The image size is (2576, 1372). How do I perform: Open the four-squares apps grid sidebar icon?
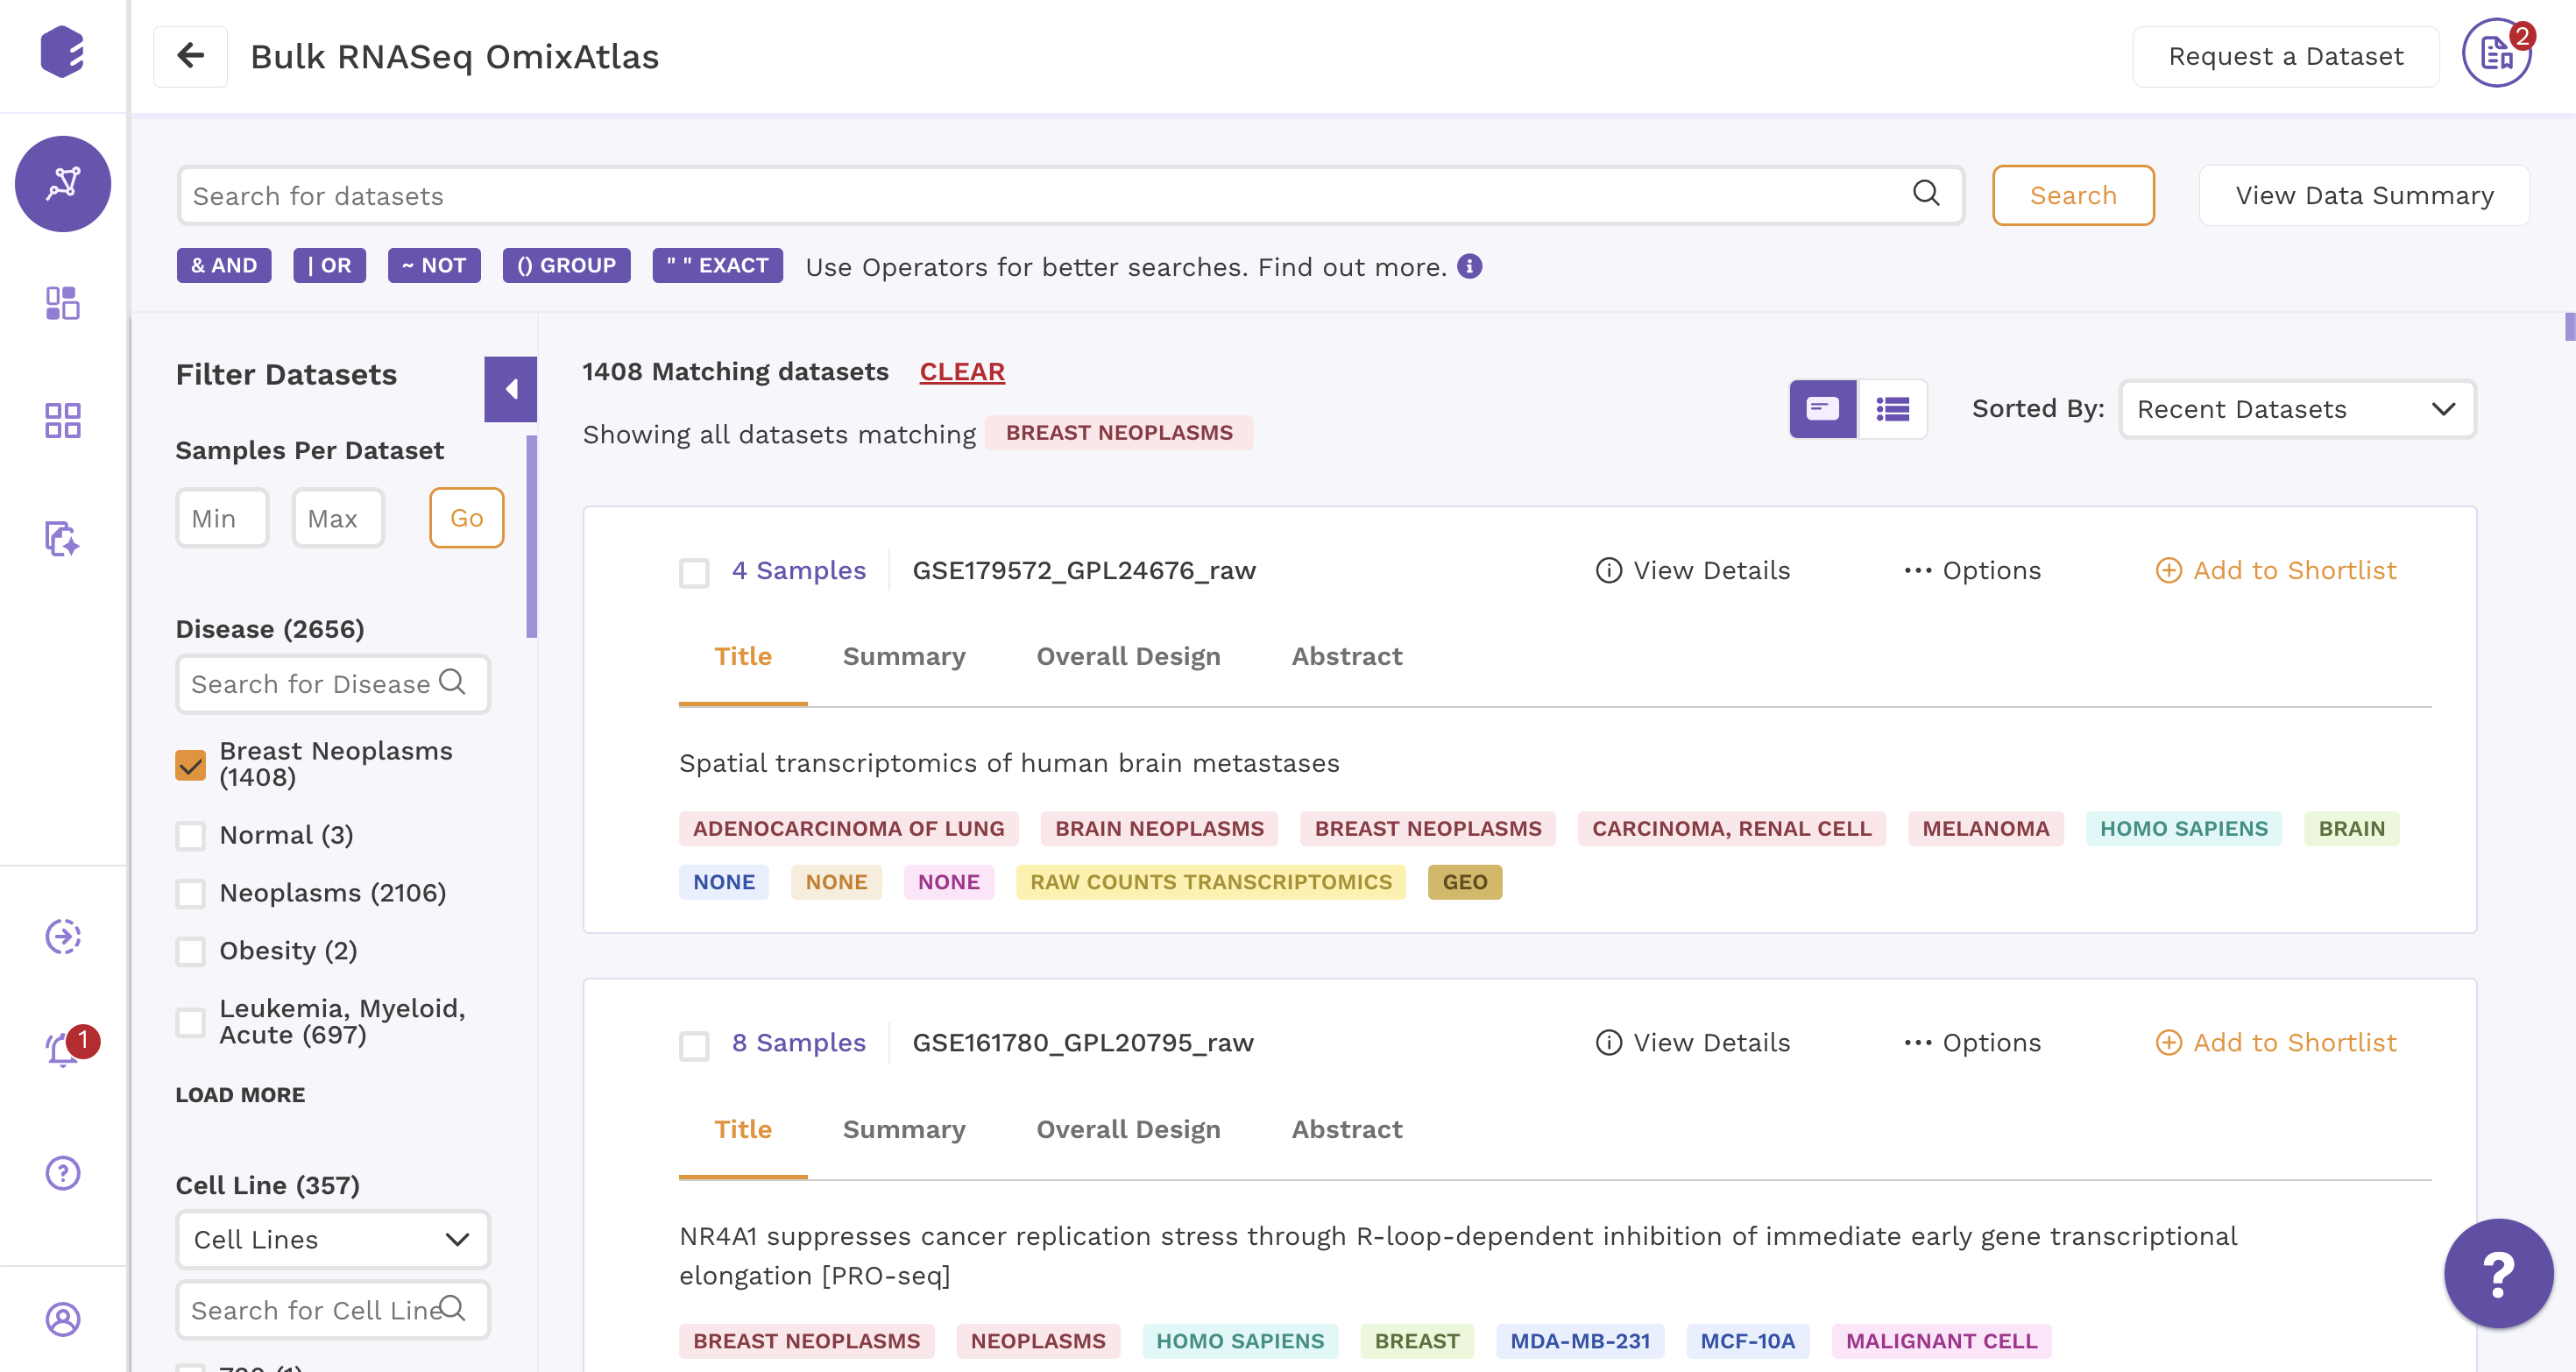pos(62,420)
